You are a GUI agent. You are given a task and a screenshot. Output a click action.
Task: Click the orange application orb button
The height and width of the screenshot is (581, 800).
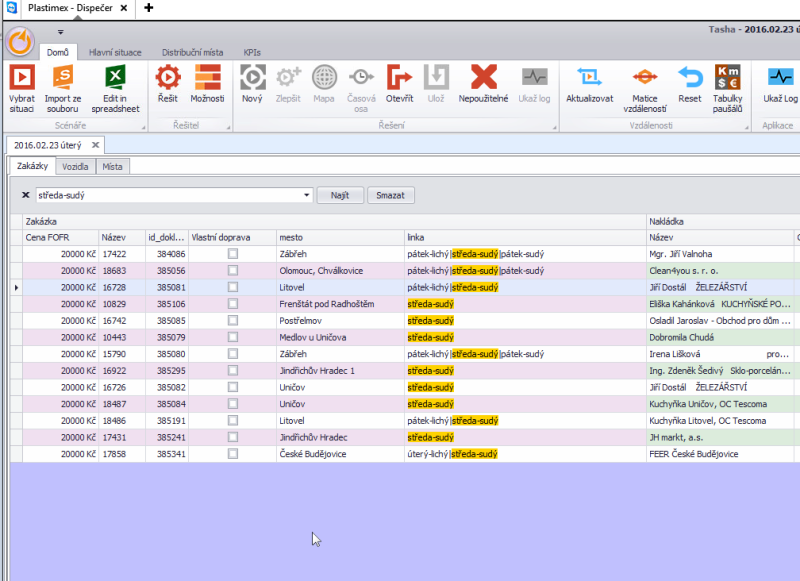pos(20,41)
